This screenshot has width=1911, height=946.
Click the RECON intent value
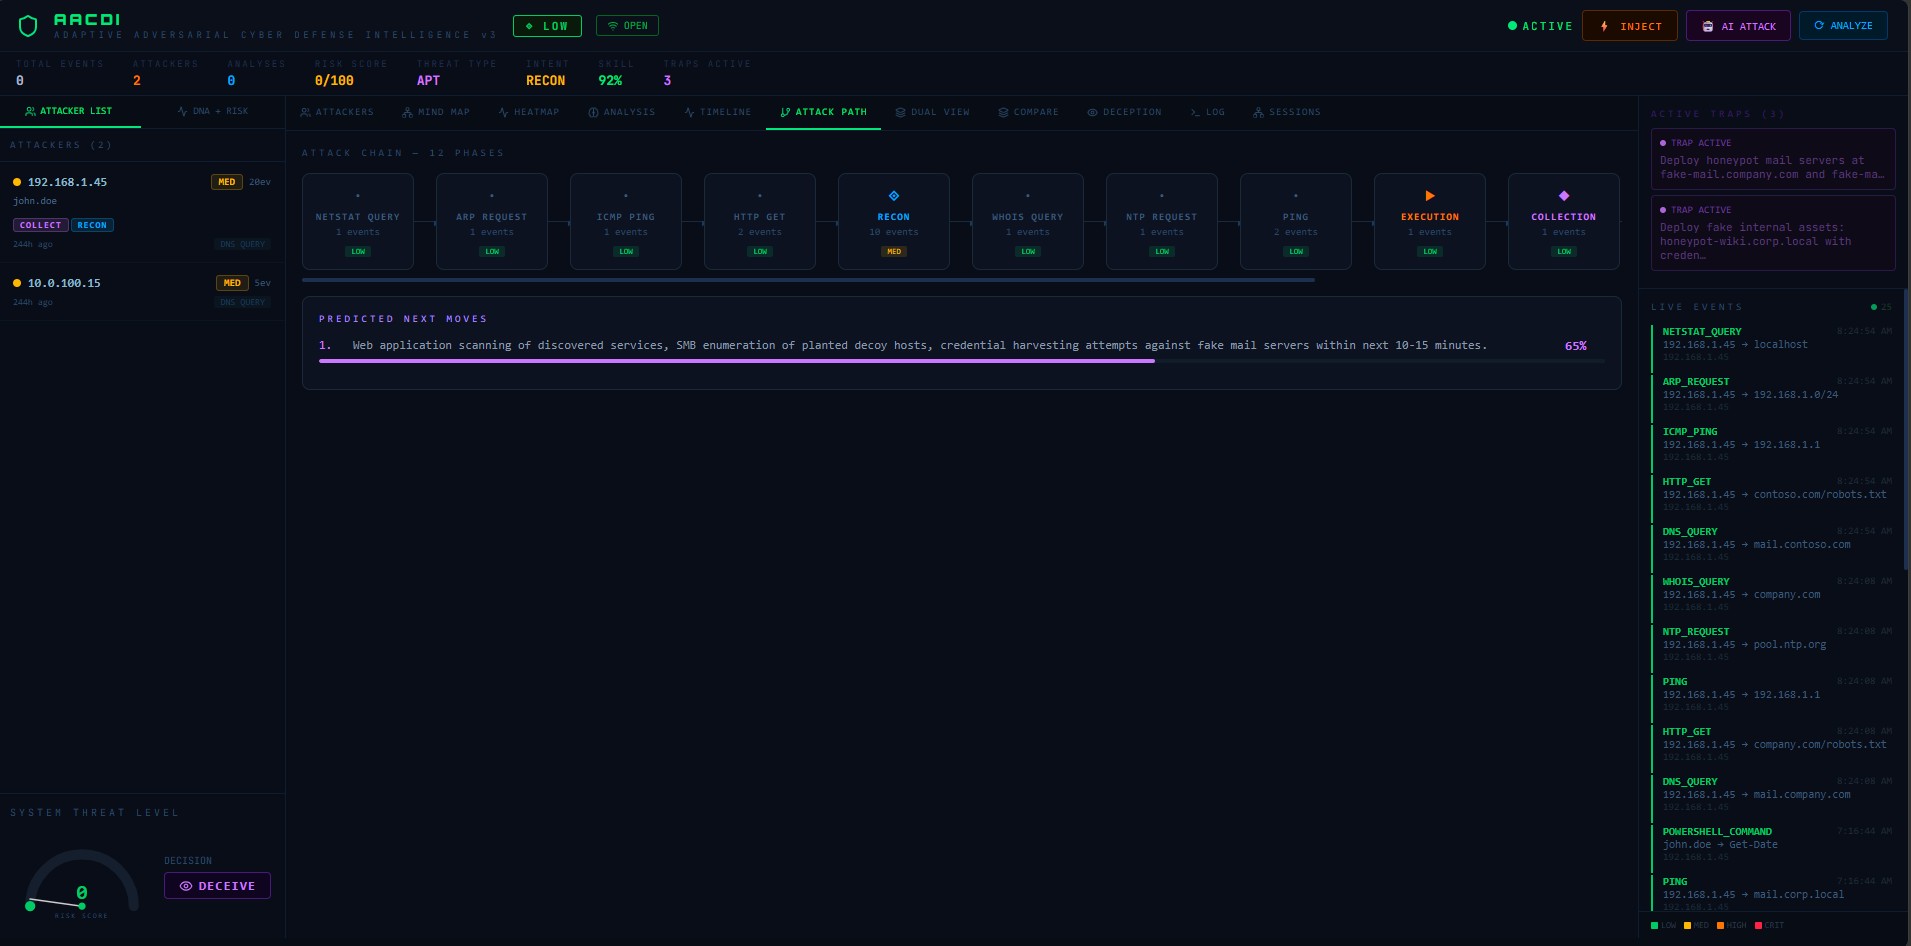546,81
